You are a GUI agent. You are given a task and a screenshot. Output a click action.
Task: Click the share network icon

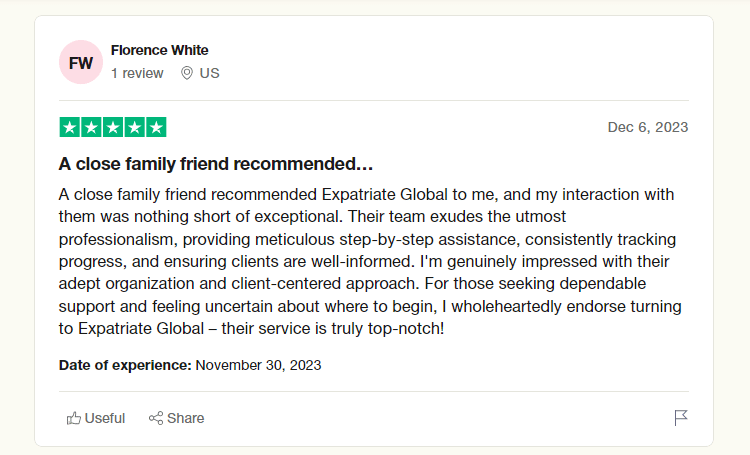click(x=156, y=418)
